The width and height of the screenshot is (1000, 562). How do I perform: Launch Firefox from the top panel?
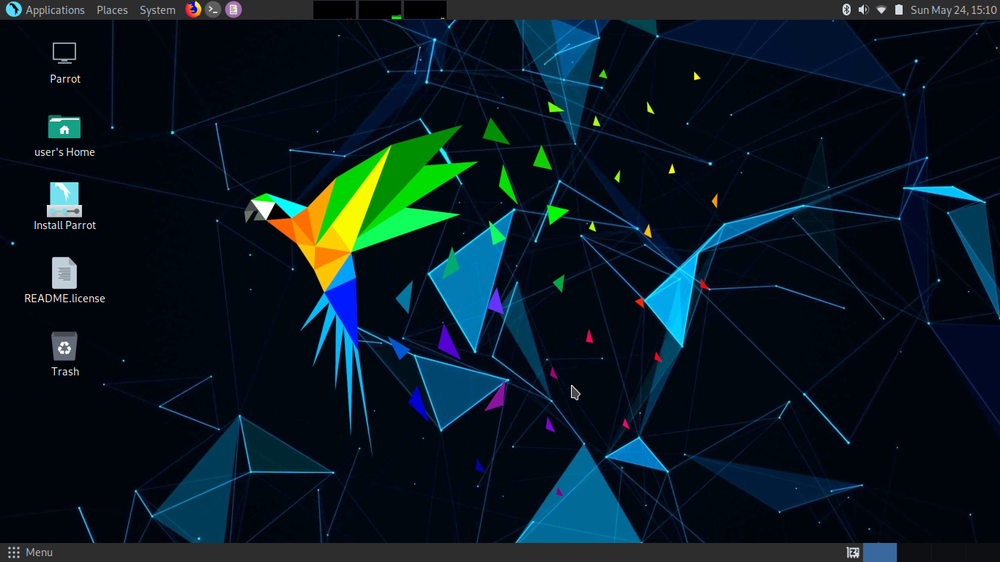pyautogui.click(x=193, y=10)
